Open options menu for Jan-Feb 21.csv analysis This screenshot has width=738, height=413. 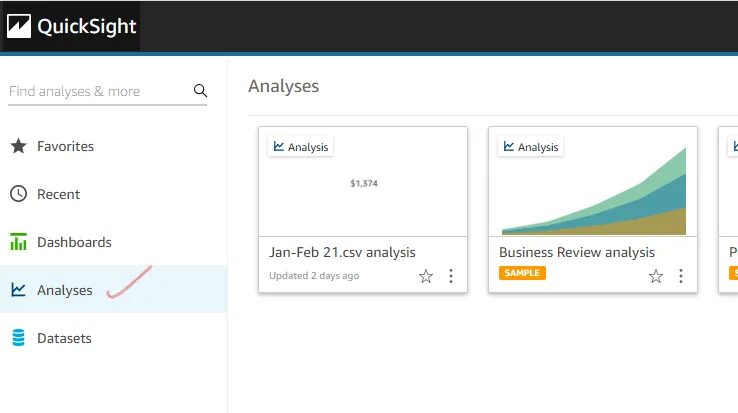click(451, 276)
